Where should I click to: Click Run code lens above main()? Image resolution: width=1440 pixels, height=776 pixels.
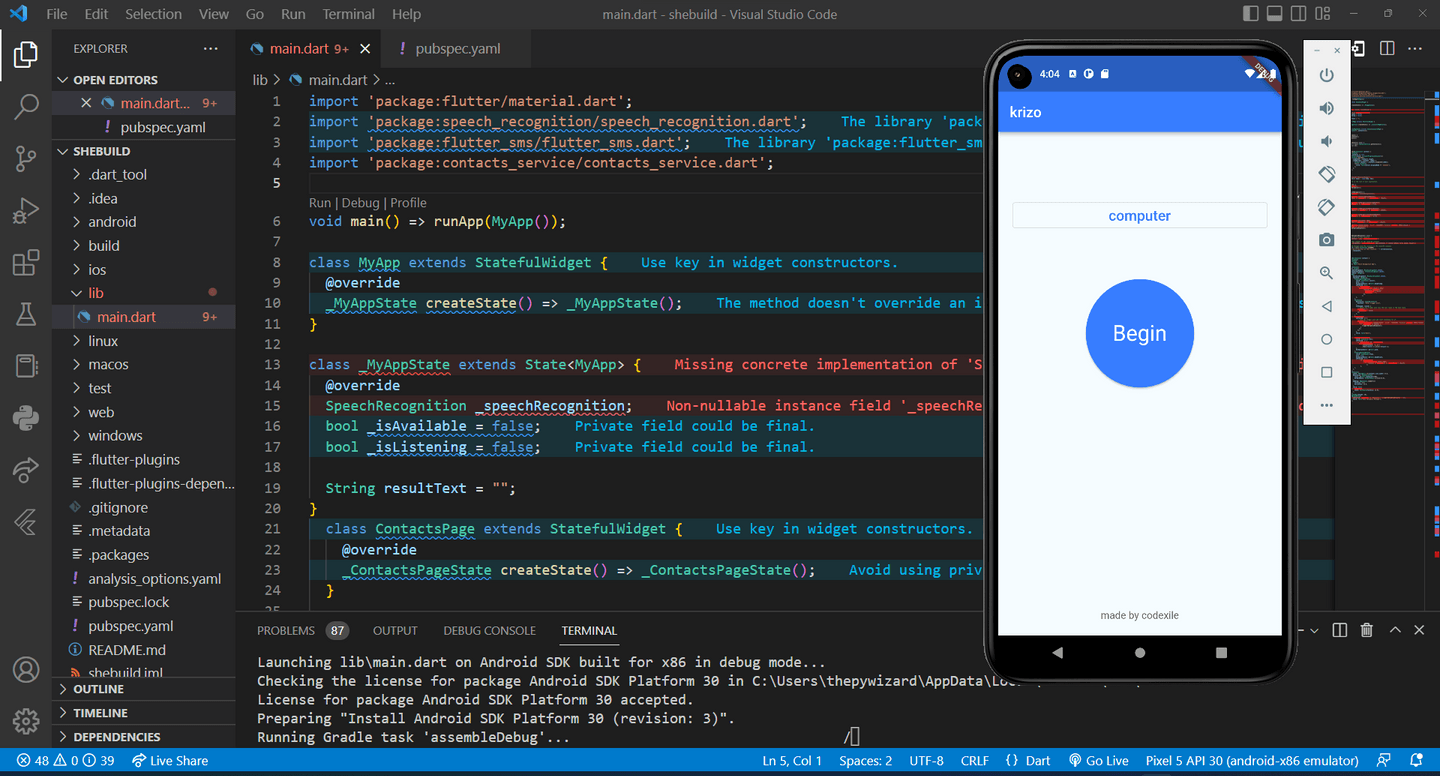pyautogui.click(x=320, y=202)
